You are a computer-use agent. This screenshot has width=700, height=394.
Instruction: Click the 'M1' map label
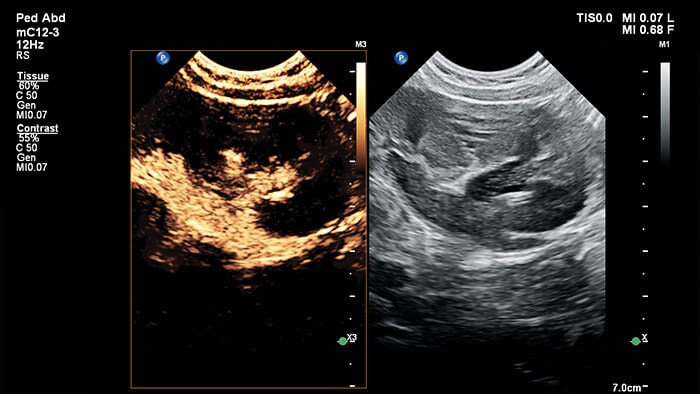(x=664, y=45)
